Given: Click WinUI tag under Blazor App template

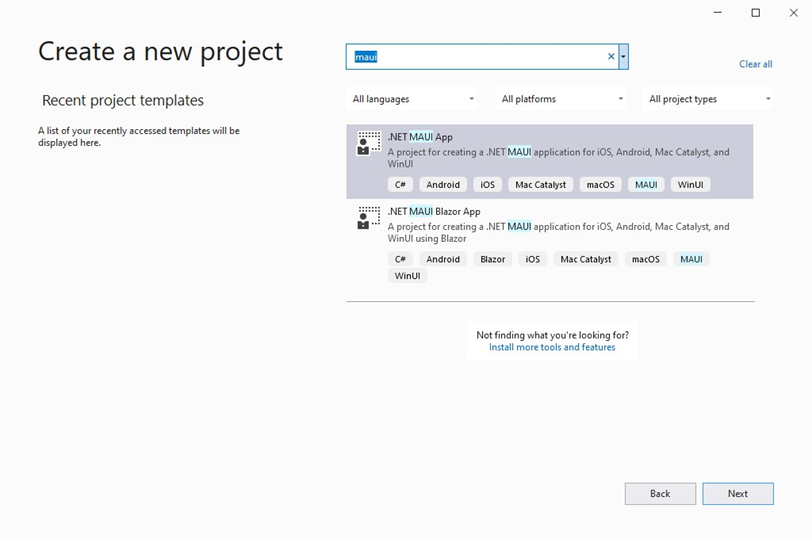Looking at the screenshot, I should click(x=407, y=276).
